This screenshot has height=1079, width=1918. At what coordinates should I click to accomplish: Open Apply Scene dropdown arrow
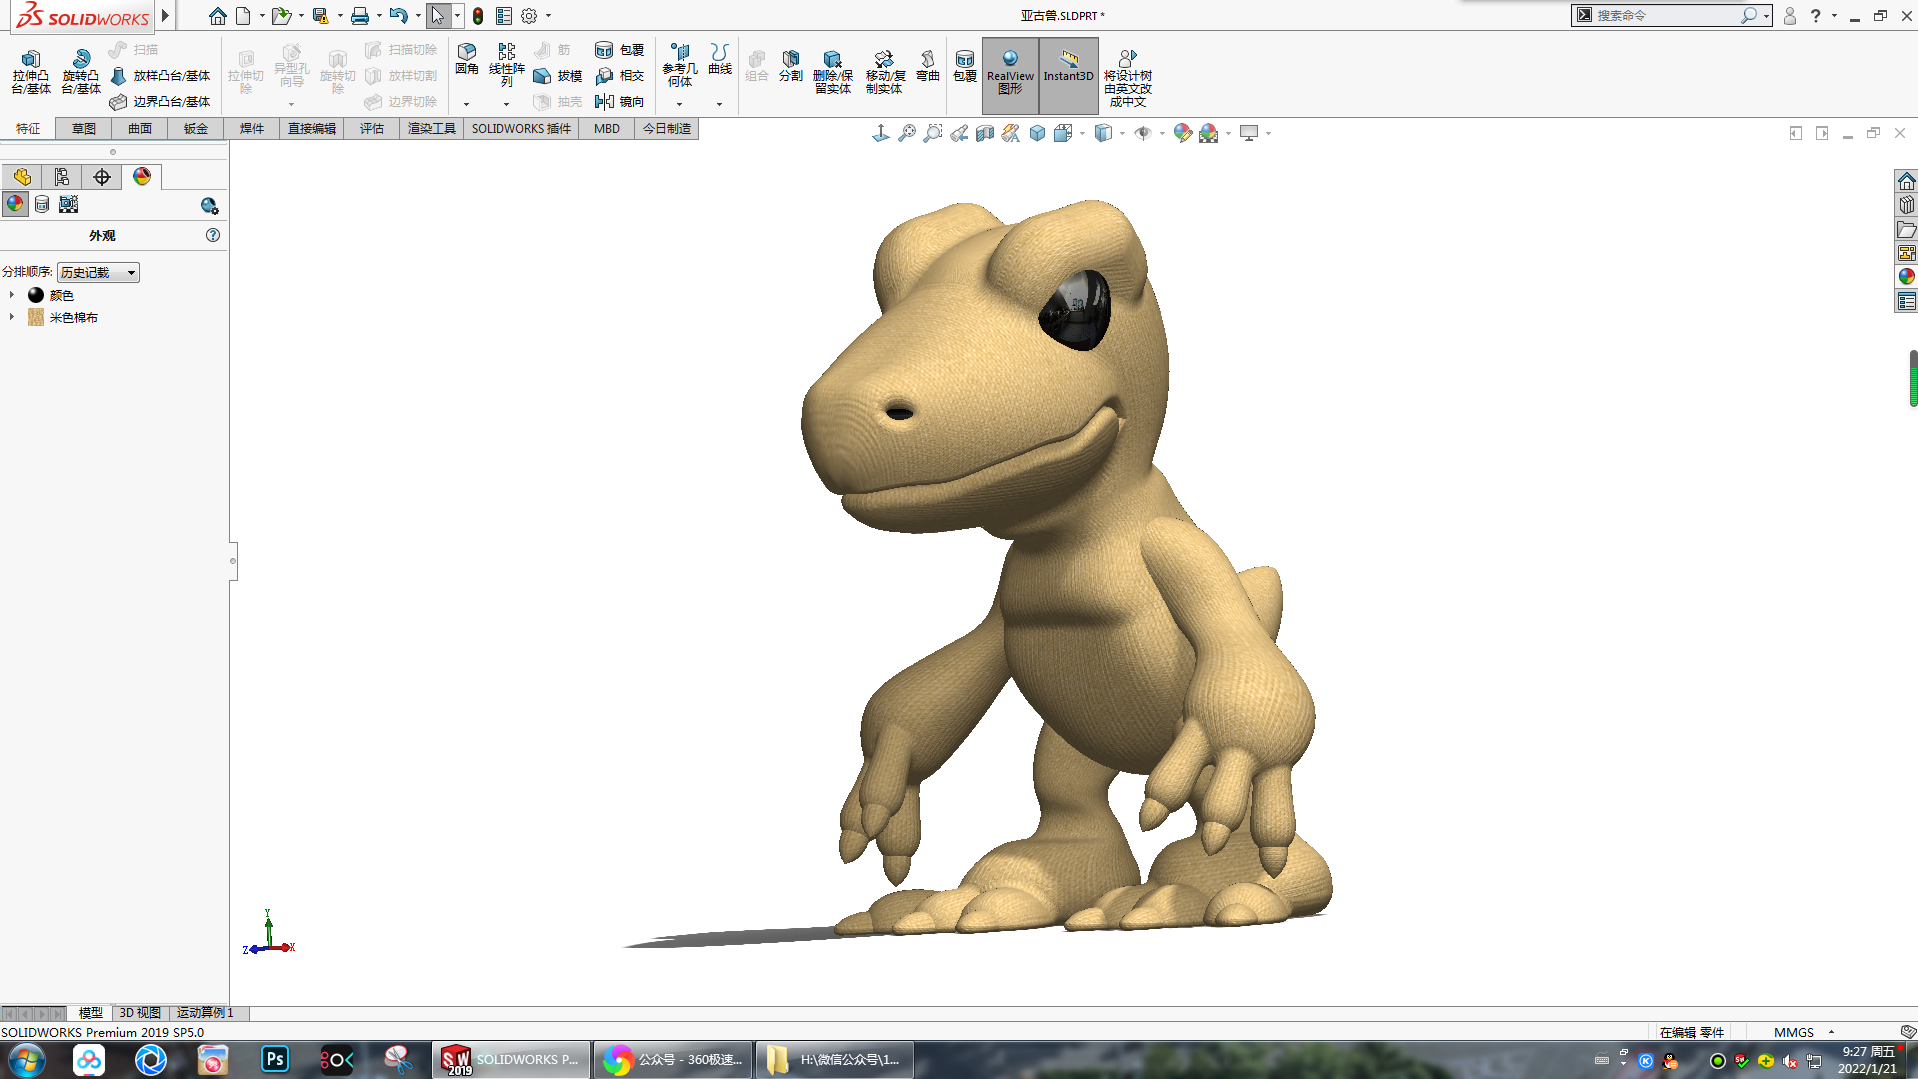pos(1228,133)
